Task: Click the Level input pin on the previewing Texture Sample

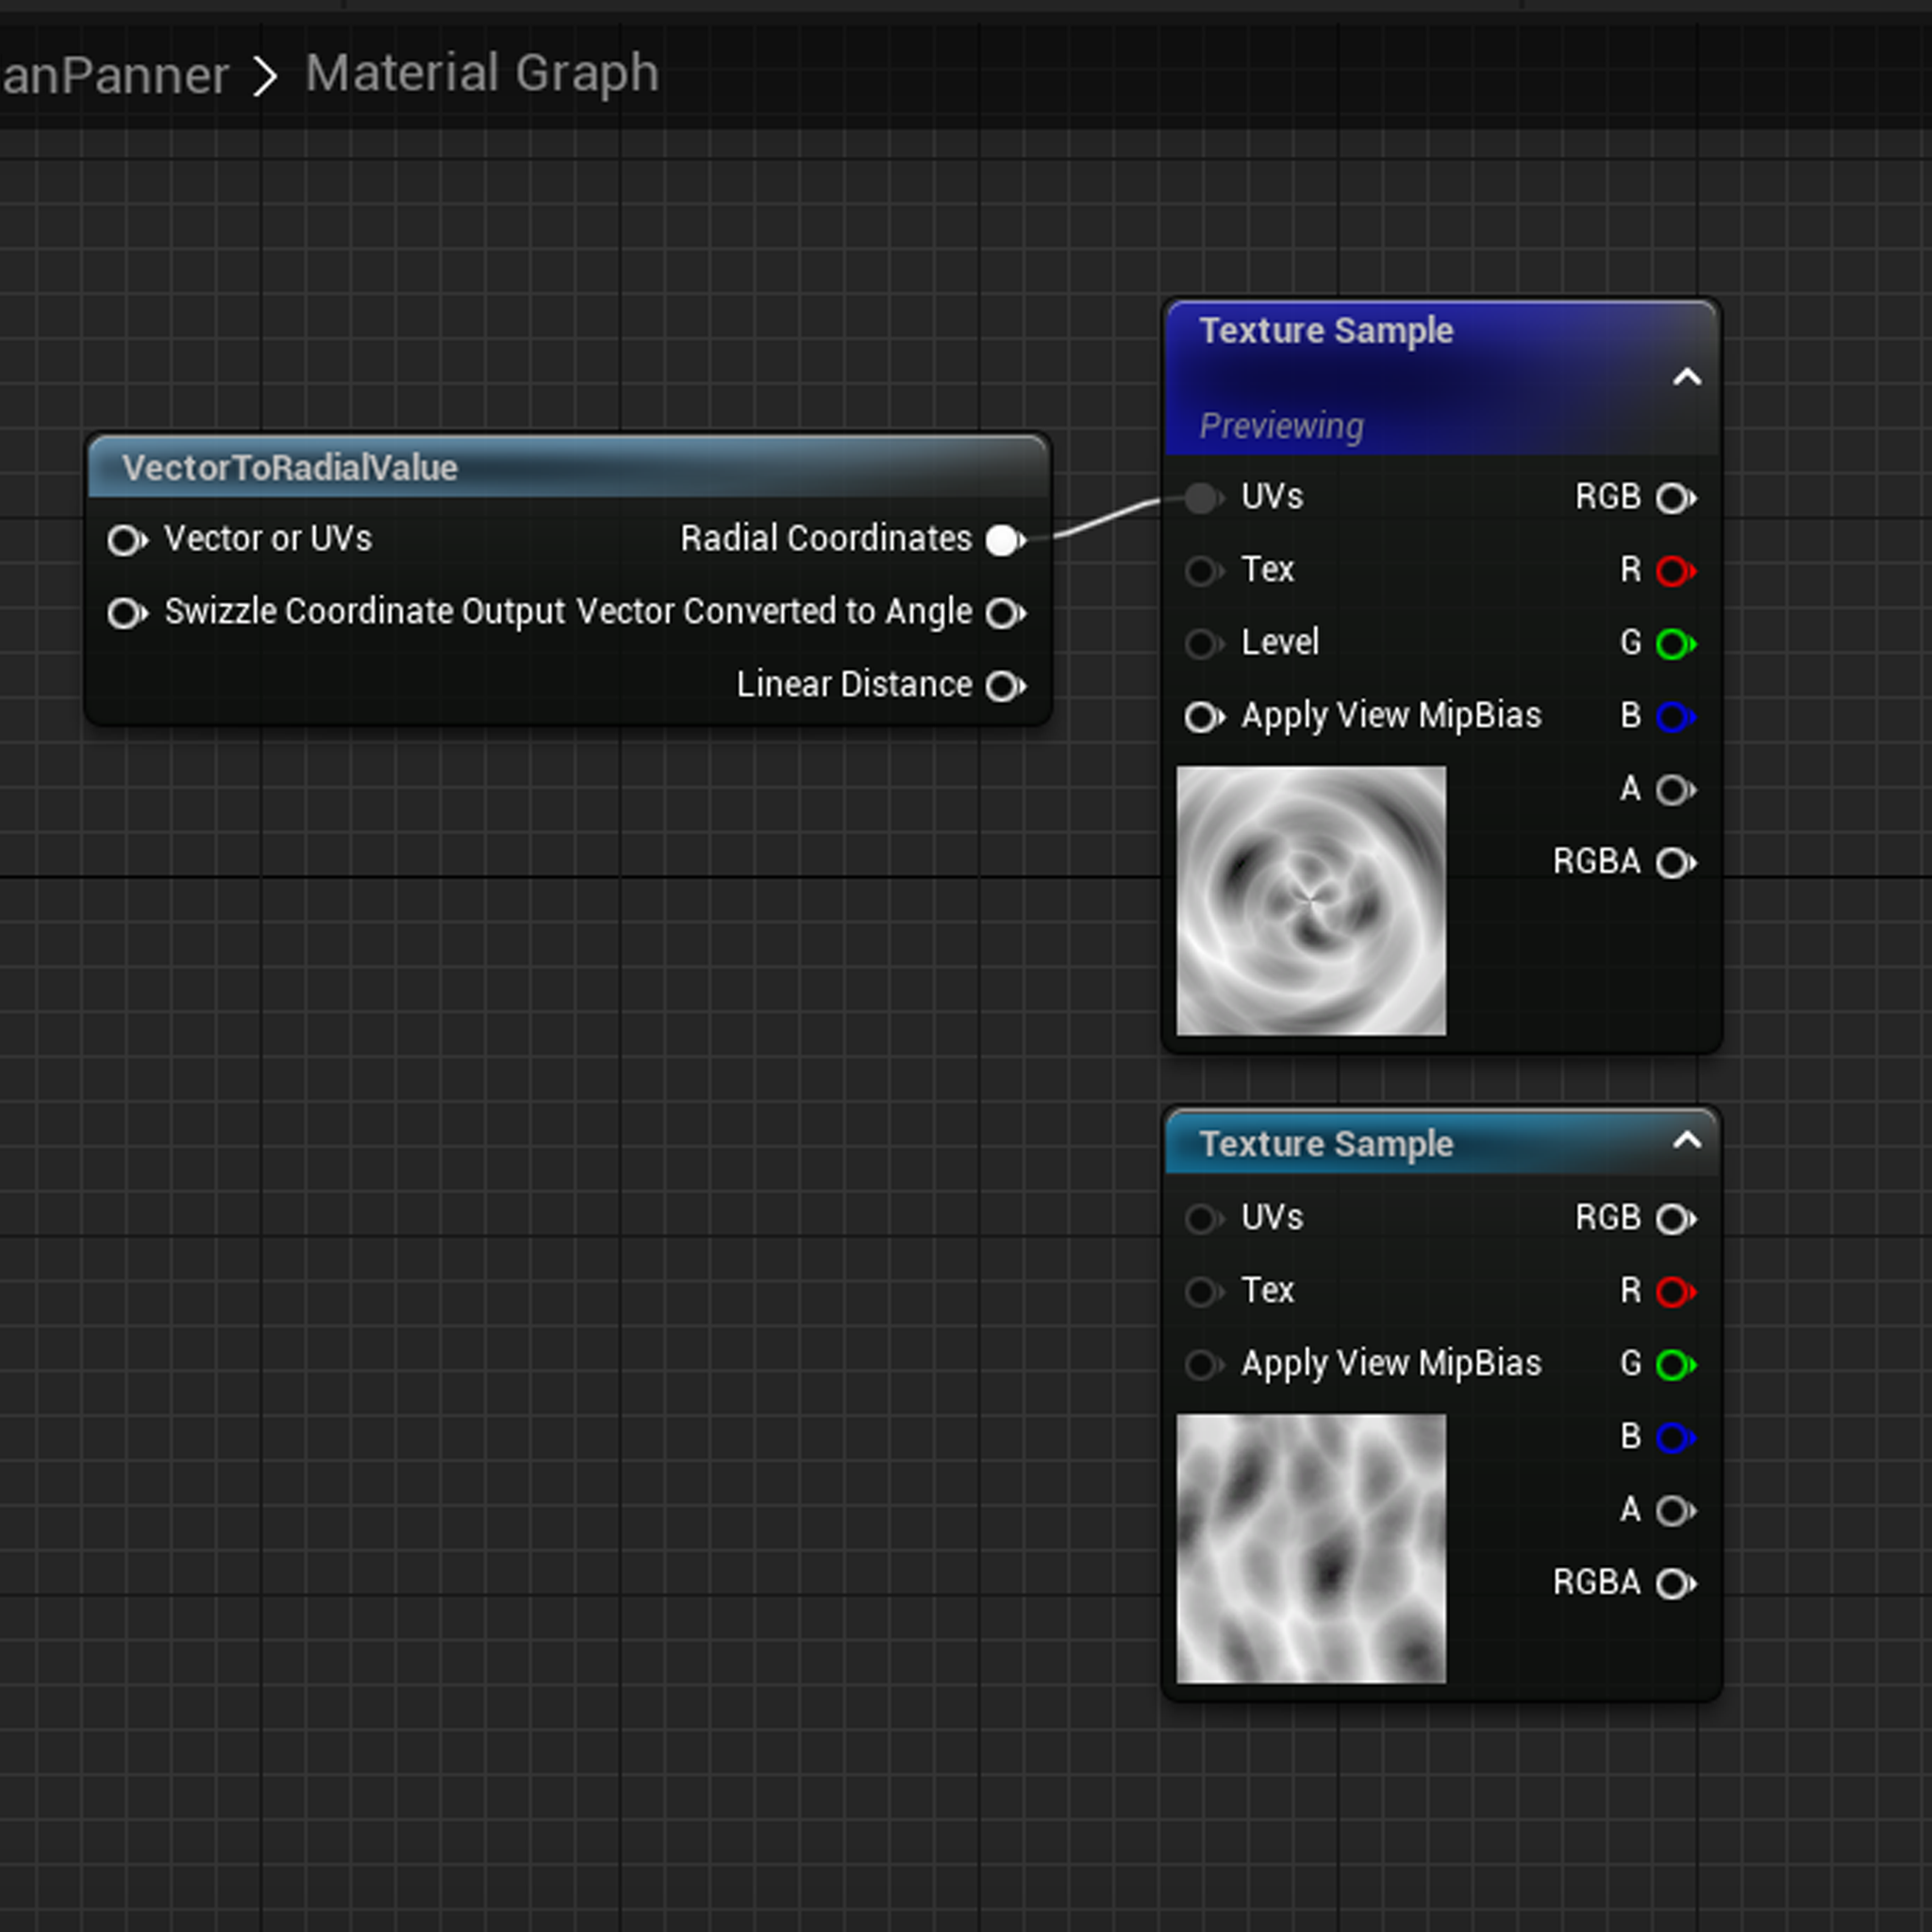Action: [1202, 644]
